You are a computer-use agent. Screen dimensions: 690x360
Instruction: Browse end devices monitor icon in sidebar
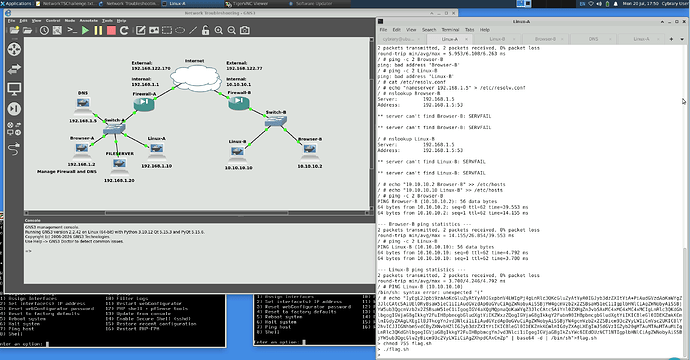click(14, 89)
